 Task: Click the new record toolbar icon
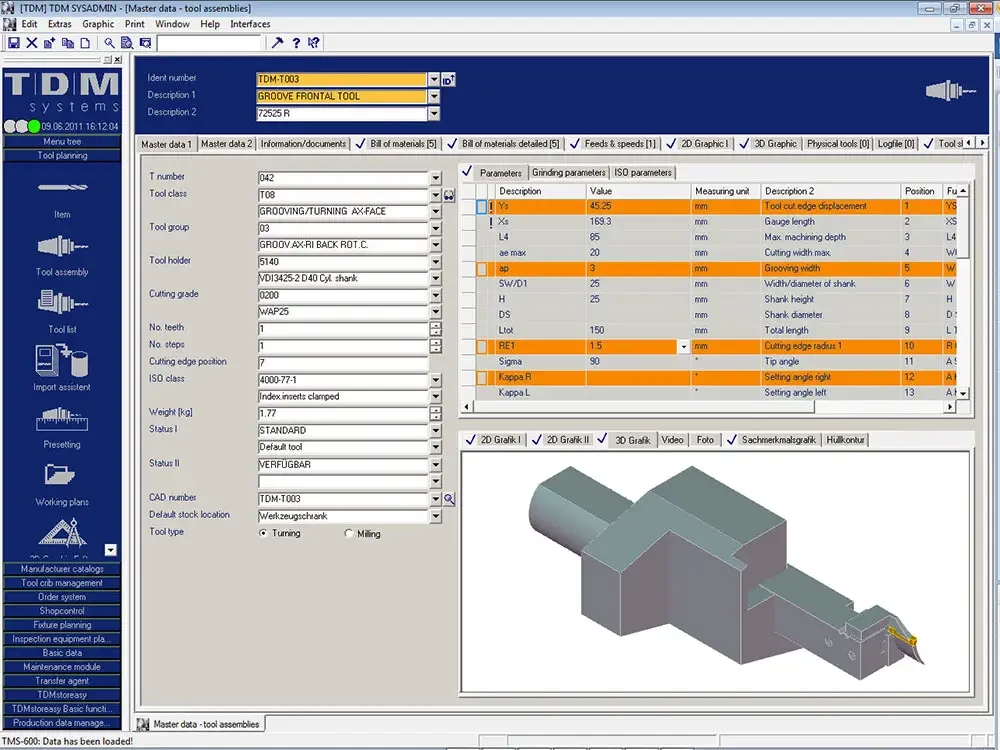tap(50, 43)
